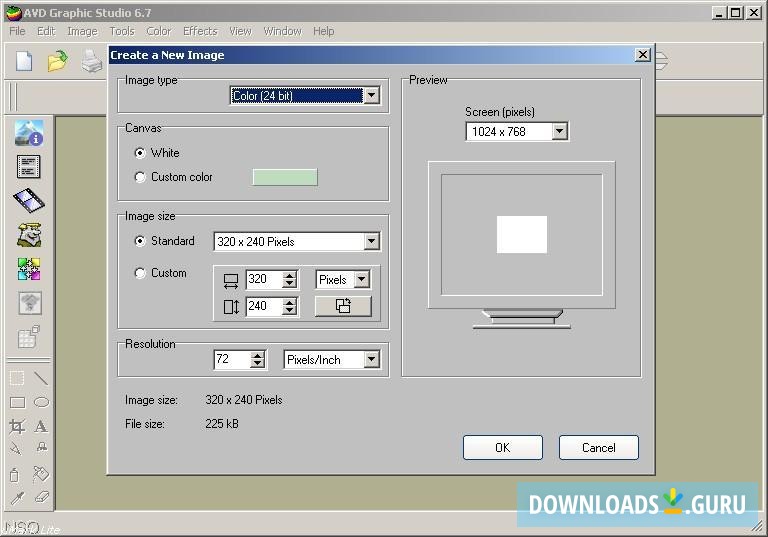
Task: Select the Line drawing tool
Action: tap(41, 378)
